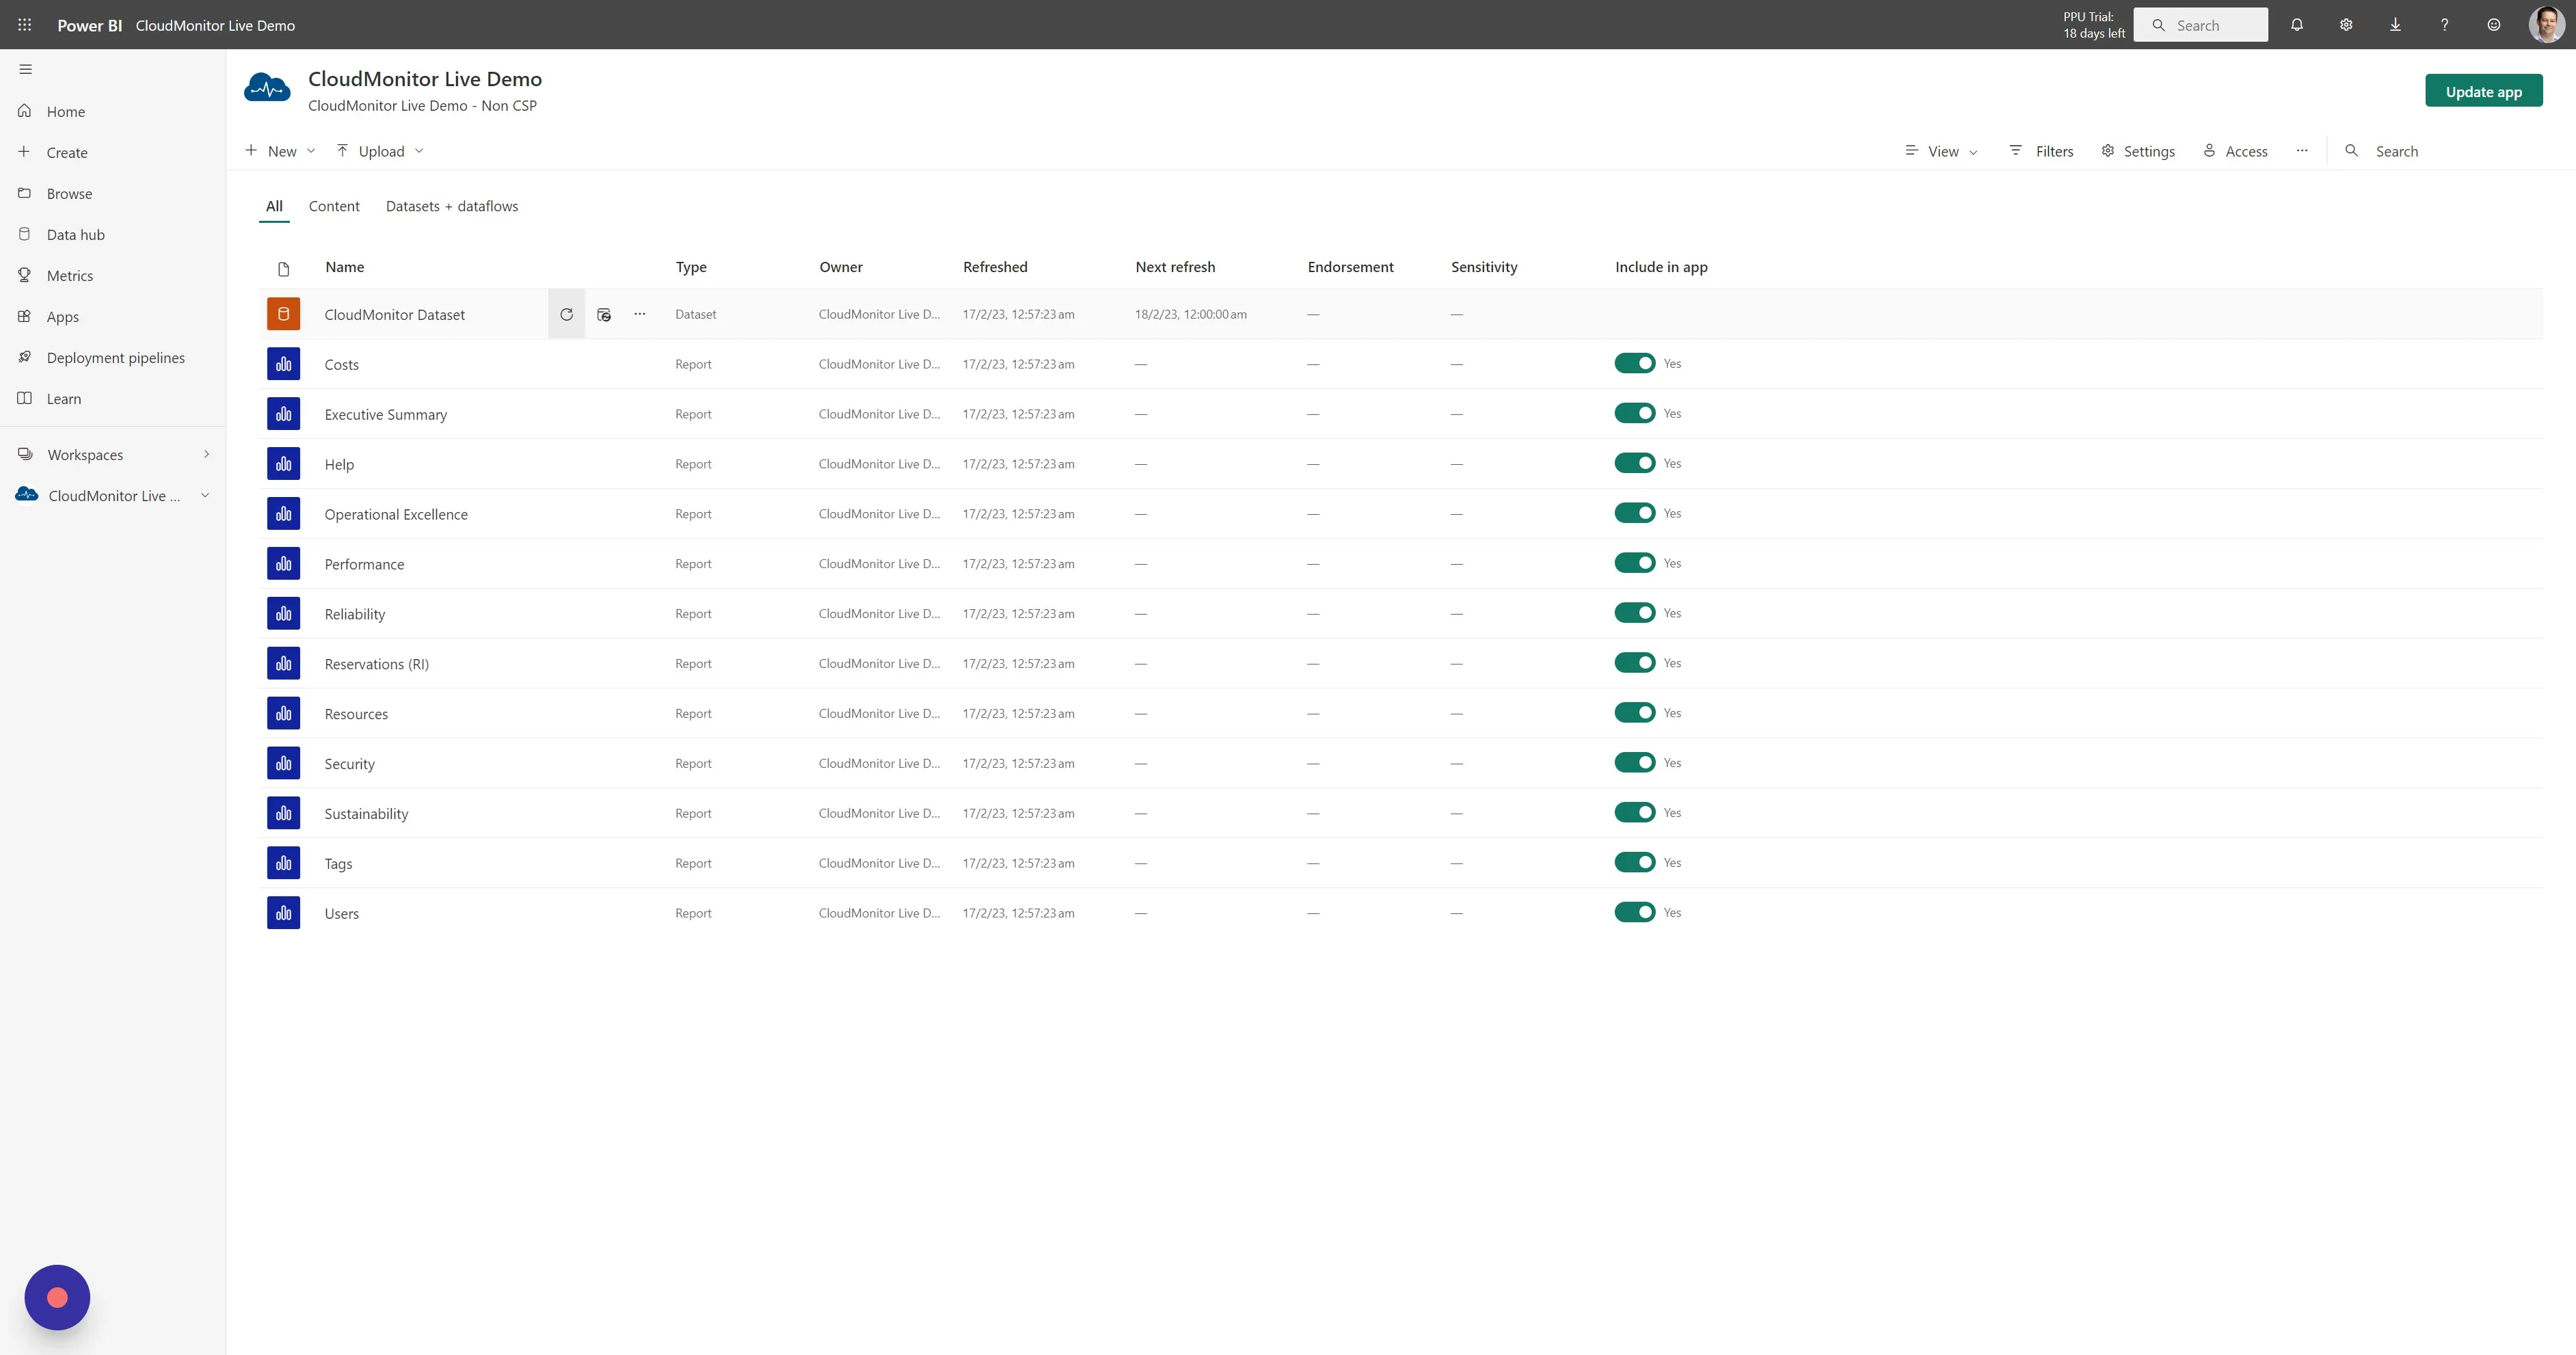Click the Costs report icon
This screenshot has height=1355, width=2576.
[x=283, y=364]
